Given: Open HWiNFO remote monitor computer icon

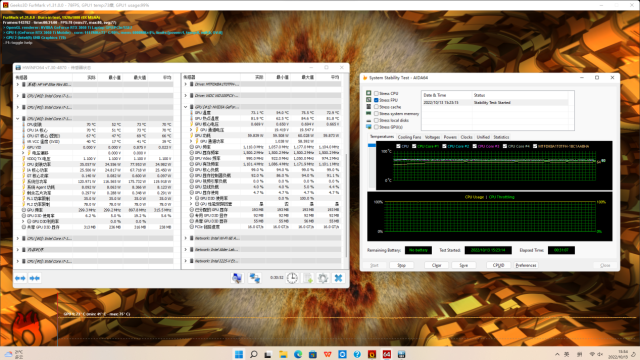Looking at the screenshot, I should [237, 278].
